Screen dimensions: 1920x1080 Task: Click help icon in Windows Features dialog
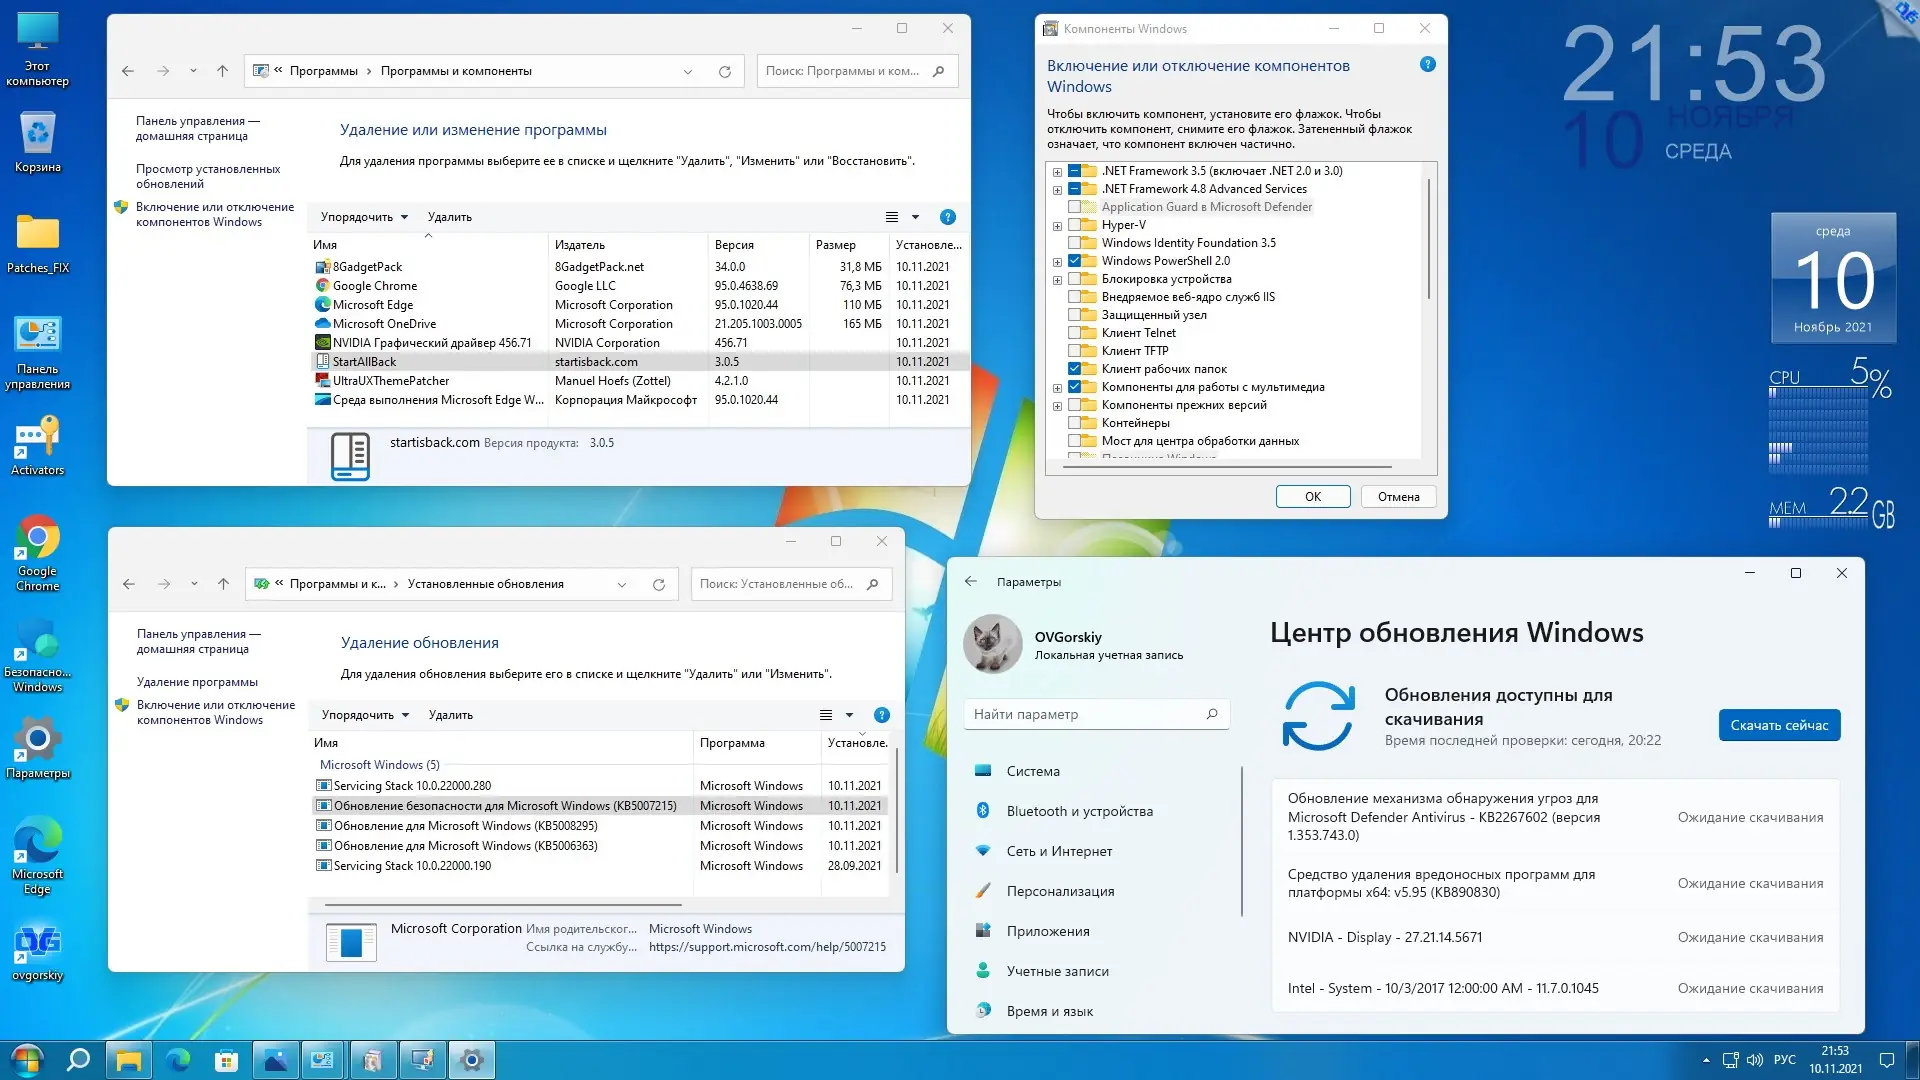pyautogui.click(x=1427, y=65)
